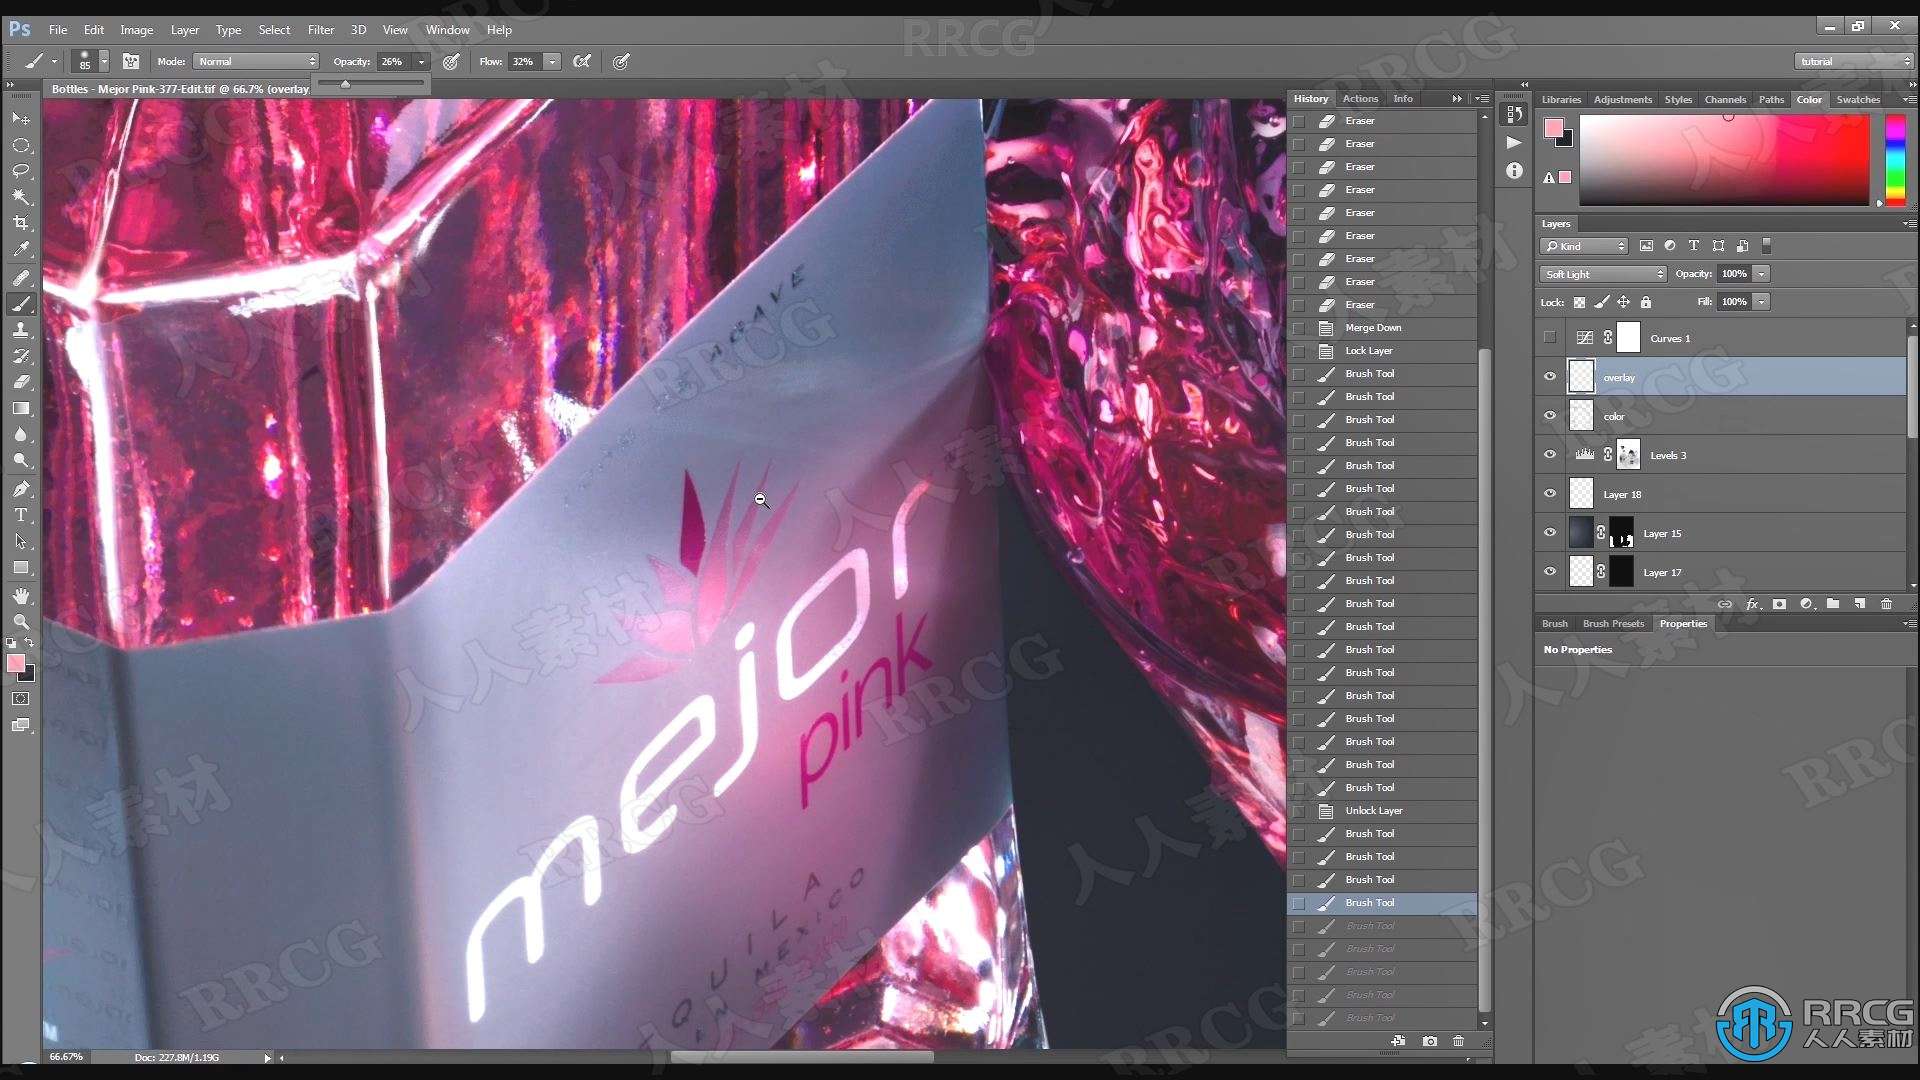Screen dimensions: 1920x1080
Task: Open the Opacity percentage dropdown
Action: pos(425,61)
